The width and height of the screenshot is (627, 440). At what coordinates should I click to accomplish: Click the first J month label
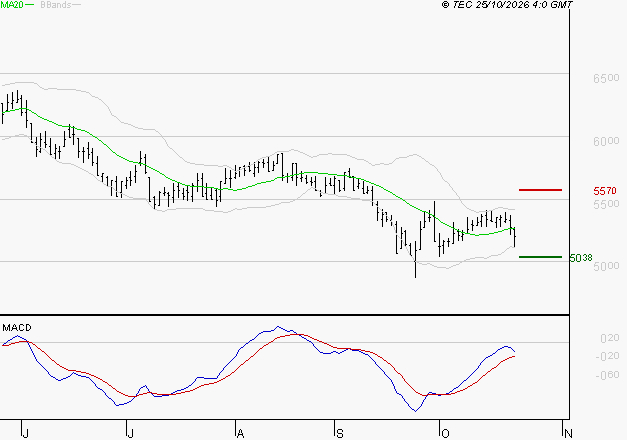(x=25, y=434)
